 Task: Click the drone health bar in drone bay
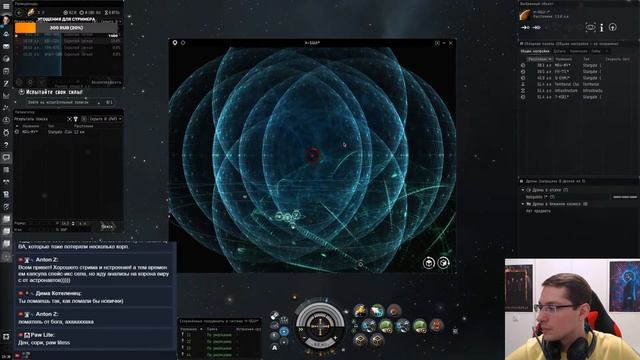(624, 197)
